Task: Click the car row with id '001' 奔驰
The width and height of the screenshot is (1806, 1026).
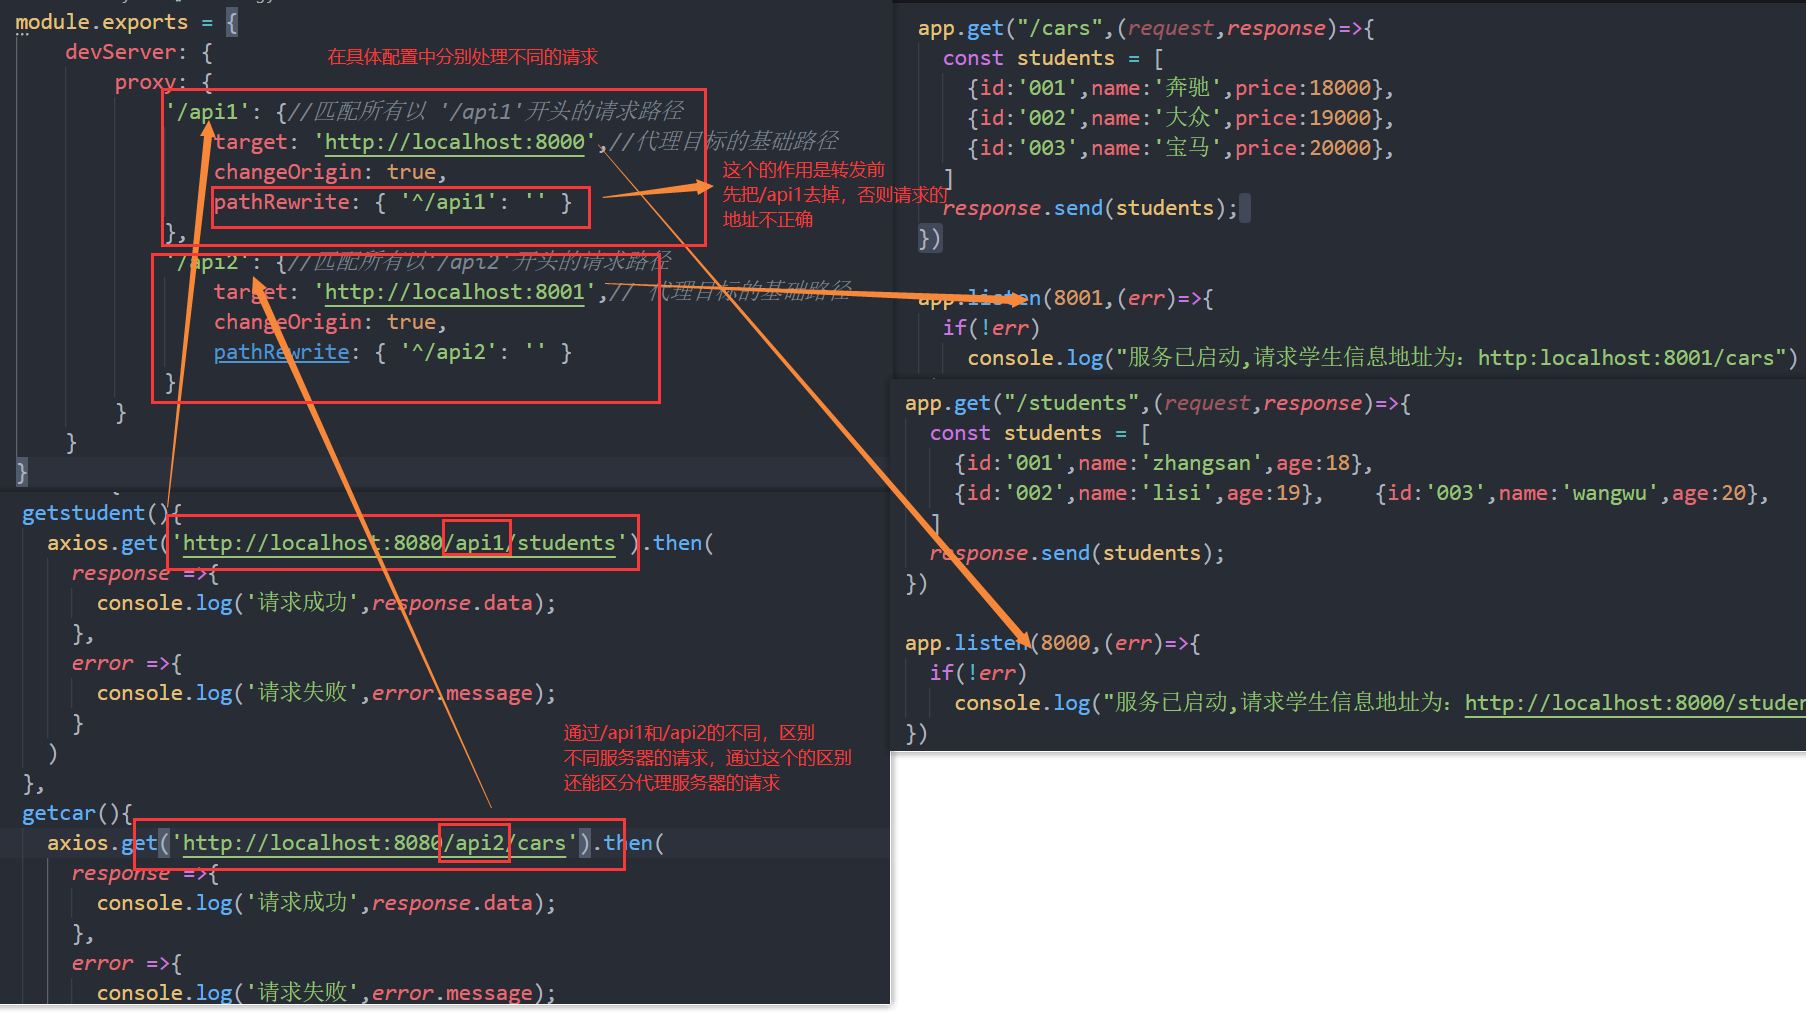Action: coord(1180,88)
